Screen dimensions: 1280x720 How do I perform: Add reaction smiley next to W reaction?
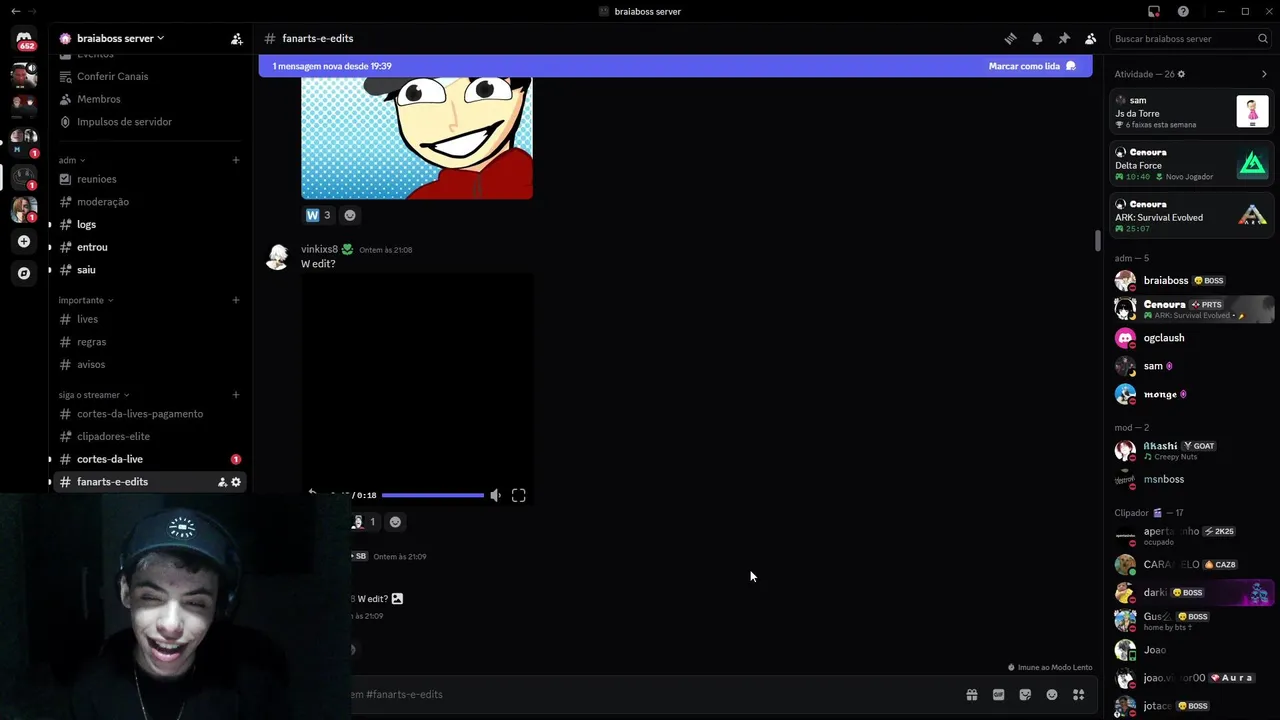coord(350,215)
